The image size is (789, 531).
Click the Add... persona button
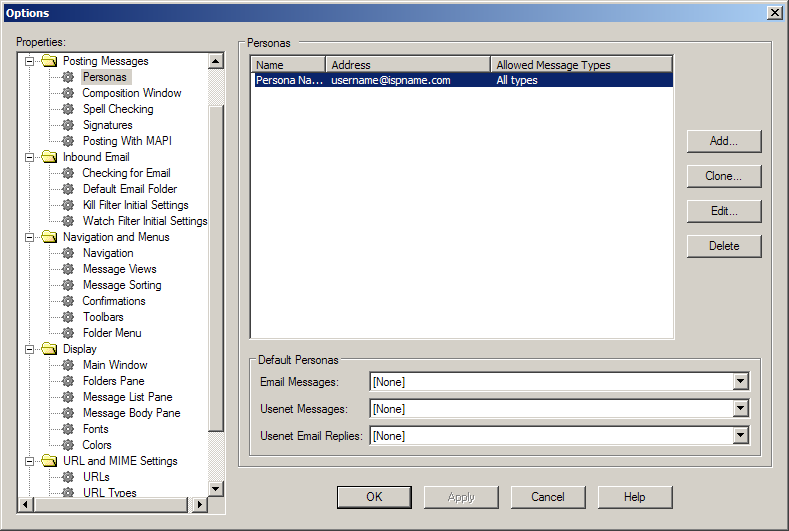[724, 141]
